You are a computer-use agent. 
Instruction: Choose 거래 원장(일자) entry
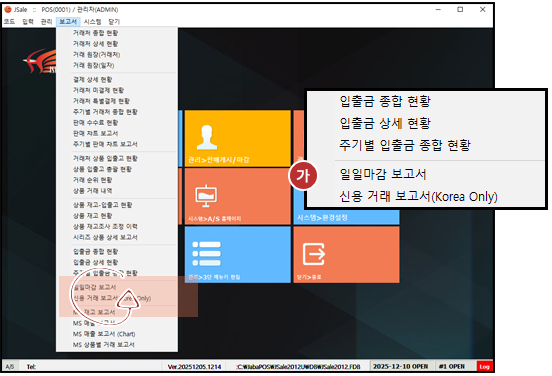click(x=94, y=65)
